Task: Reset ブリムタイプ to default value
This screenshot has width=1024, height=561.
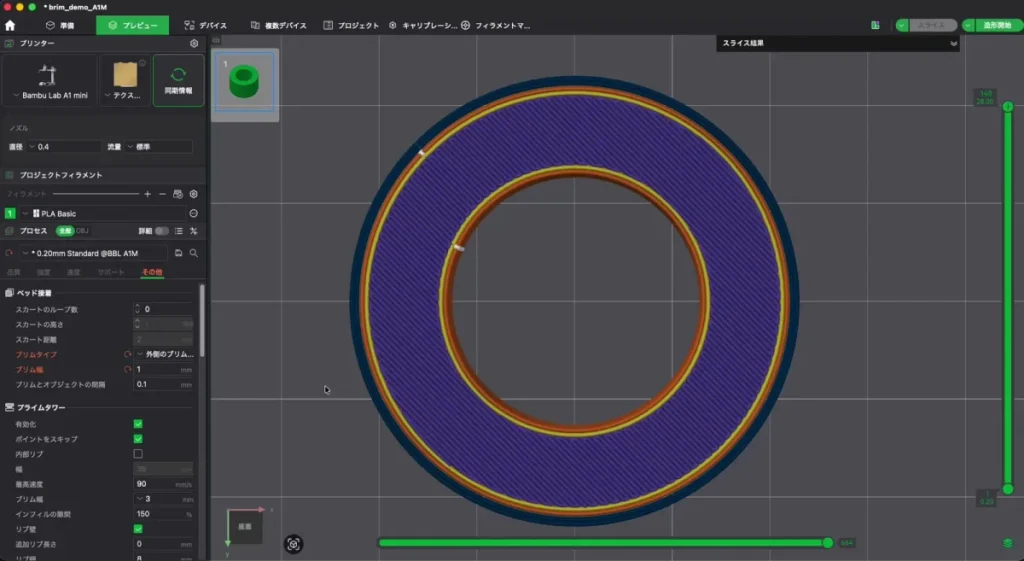Action: pyautogui.click(x=127, y=355)
